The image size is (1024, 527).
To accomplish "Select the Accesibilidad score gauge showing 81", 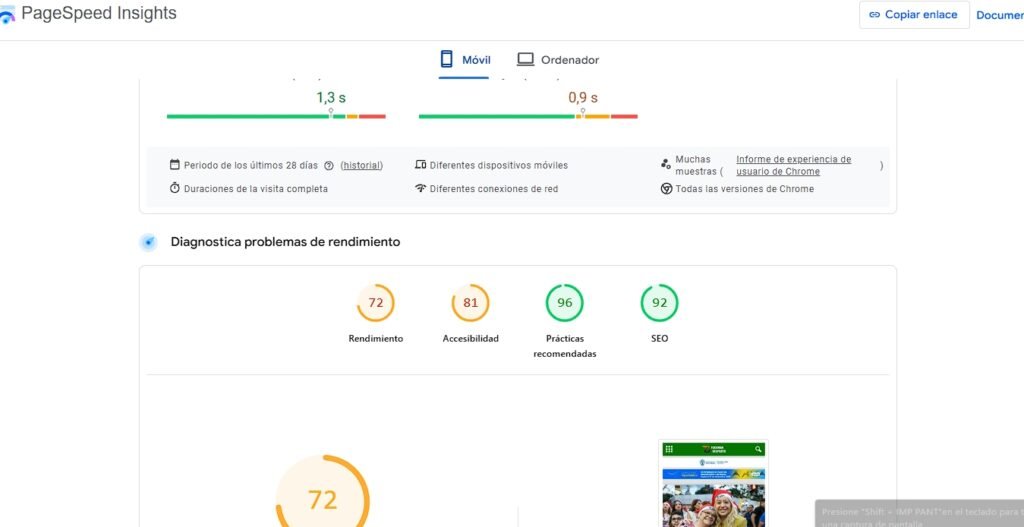I will (x=470, y=302).
